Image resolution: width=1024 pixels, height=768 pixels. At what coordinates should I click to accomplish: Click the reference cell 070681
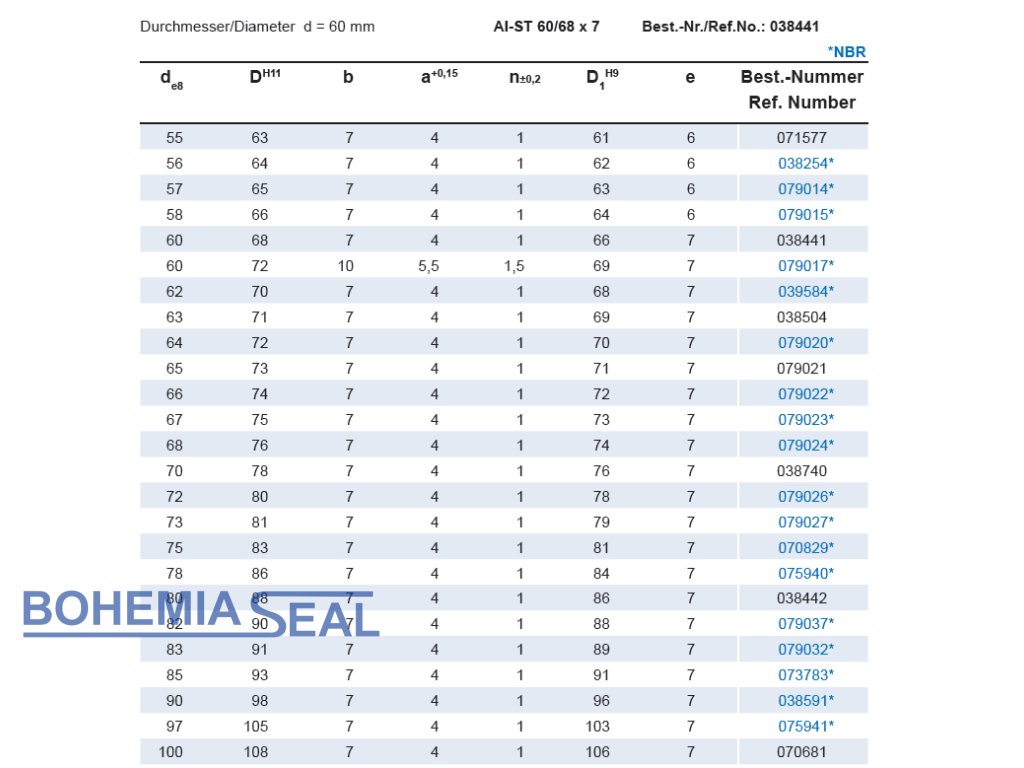click(x=802, y=752)
